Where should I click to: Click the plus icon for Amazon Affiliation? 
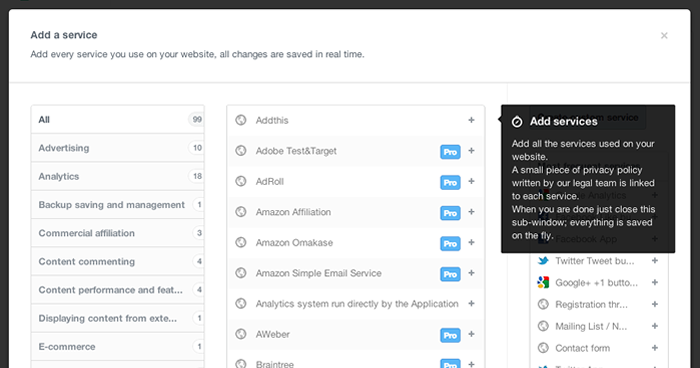click(471, 212)
